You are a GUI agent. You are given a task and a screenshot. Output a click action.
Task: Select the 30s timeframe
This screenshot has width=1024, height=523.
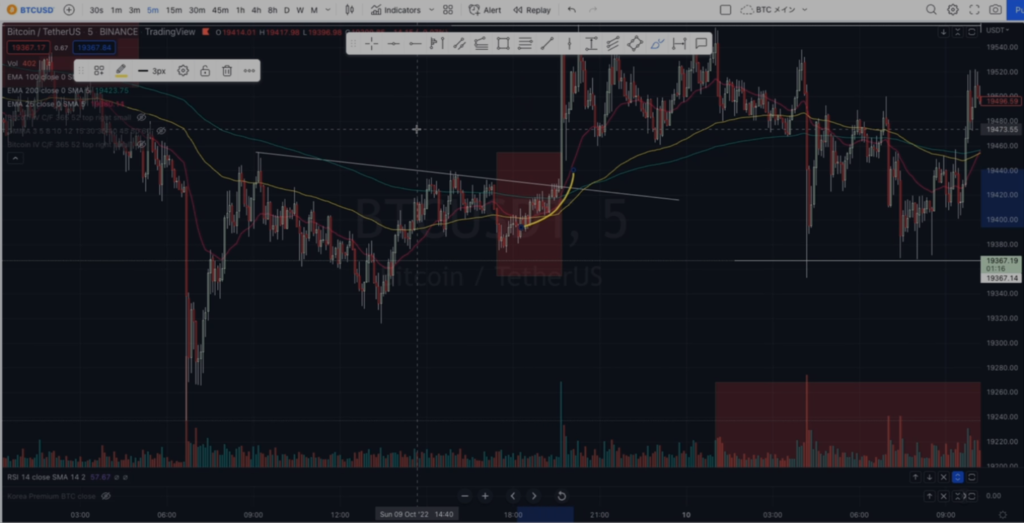(x=96, y=10)
